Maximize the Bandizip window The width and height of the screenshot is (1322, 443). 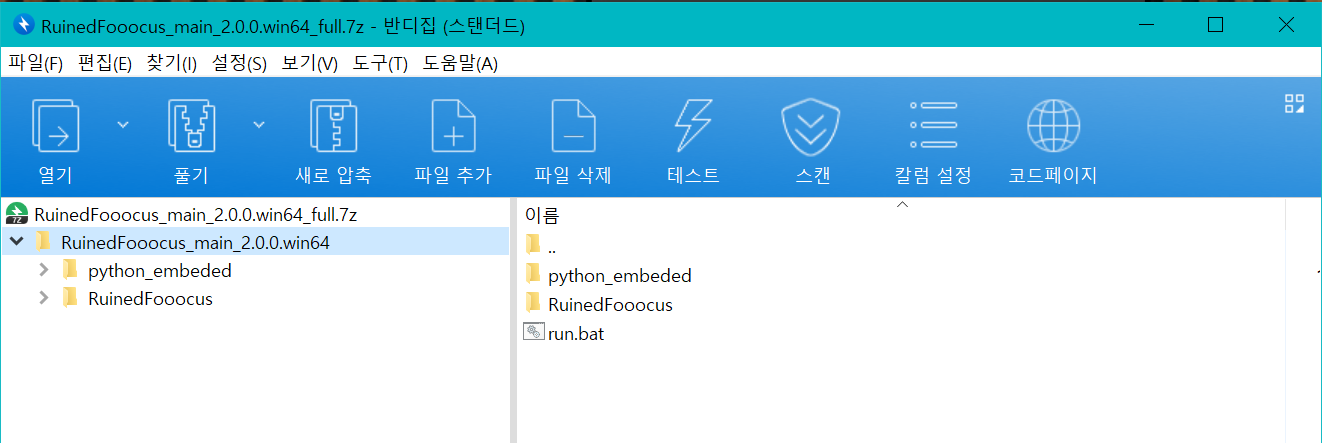(x=1215, y=24)
